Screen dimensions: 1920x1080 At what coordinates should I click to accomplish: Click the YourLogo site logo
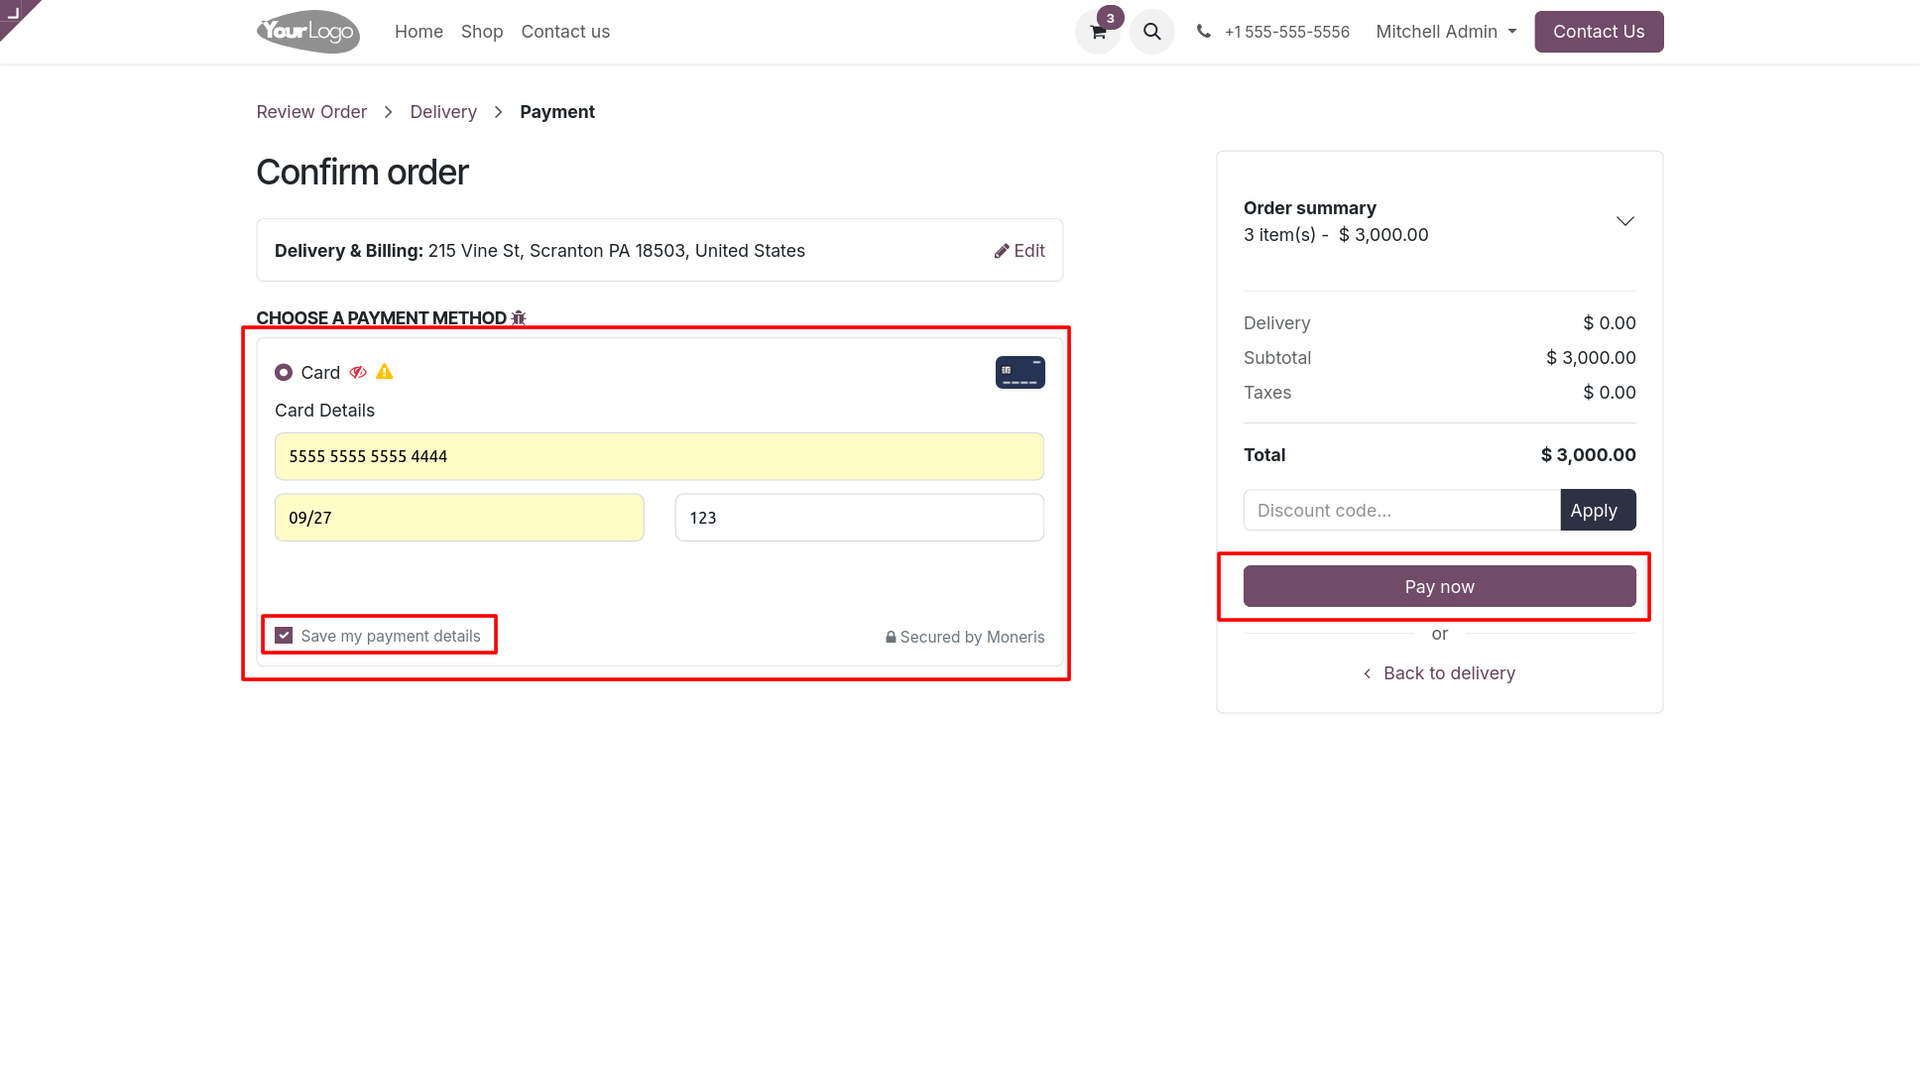[308, 32]
